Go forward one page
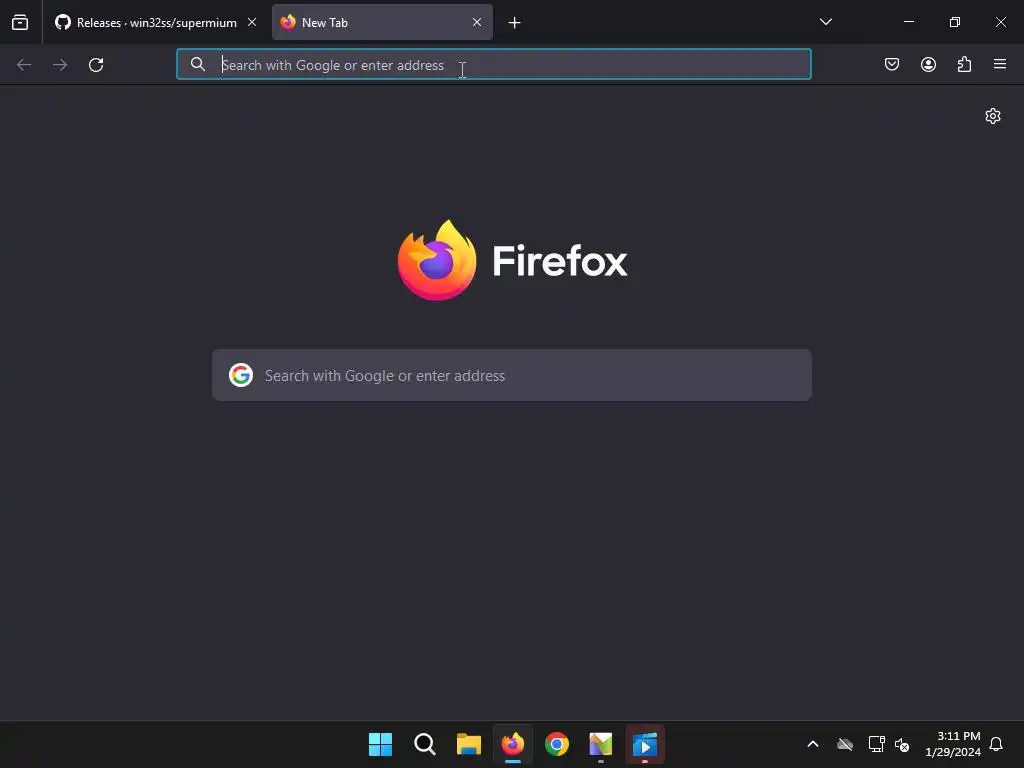The height and width of the screenshot is (768, 1024). [x=60, y=65]
